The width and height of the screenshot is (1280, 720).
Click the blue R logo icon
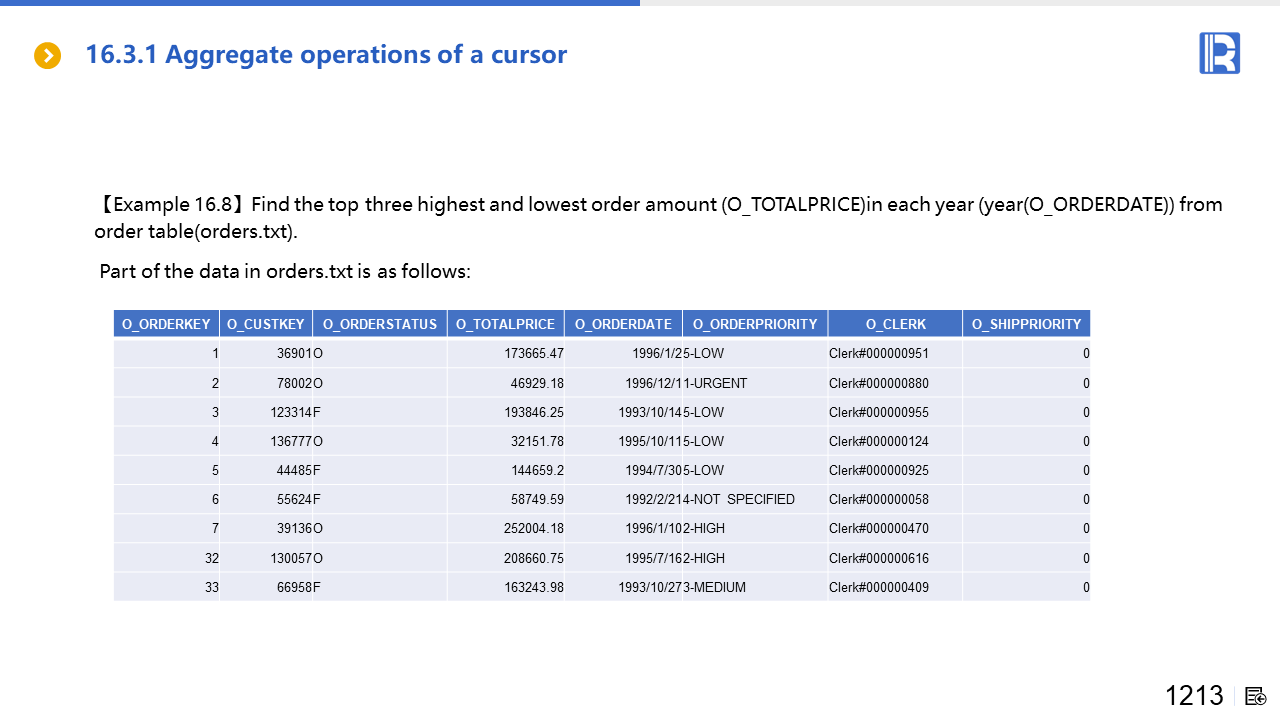click(1219, 53)
